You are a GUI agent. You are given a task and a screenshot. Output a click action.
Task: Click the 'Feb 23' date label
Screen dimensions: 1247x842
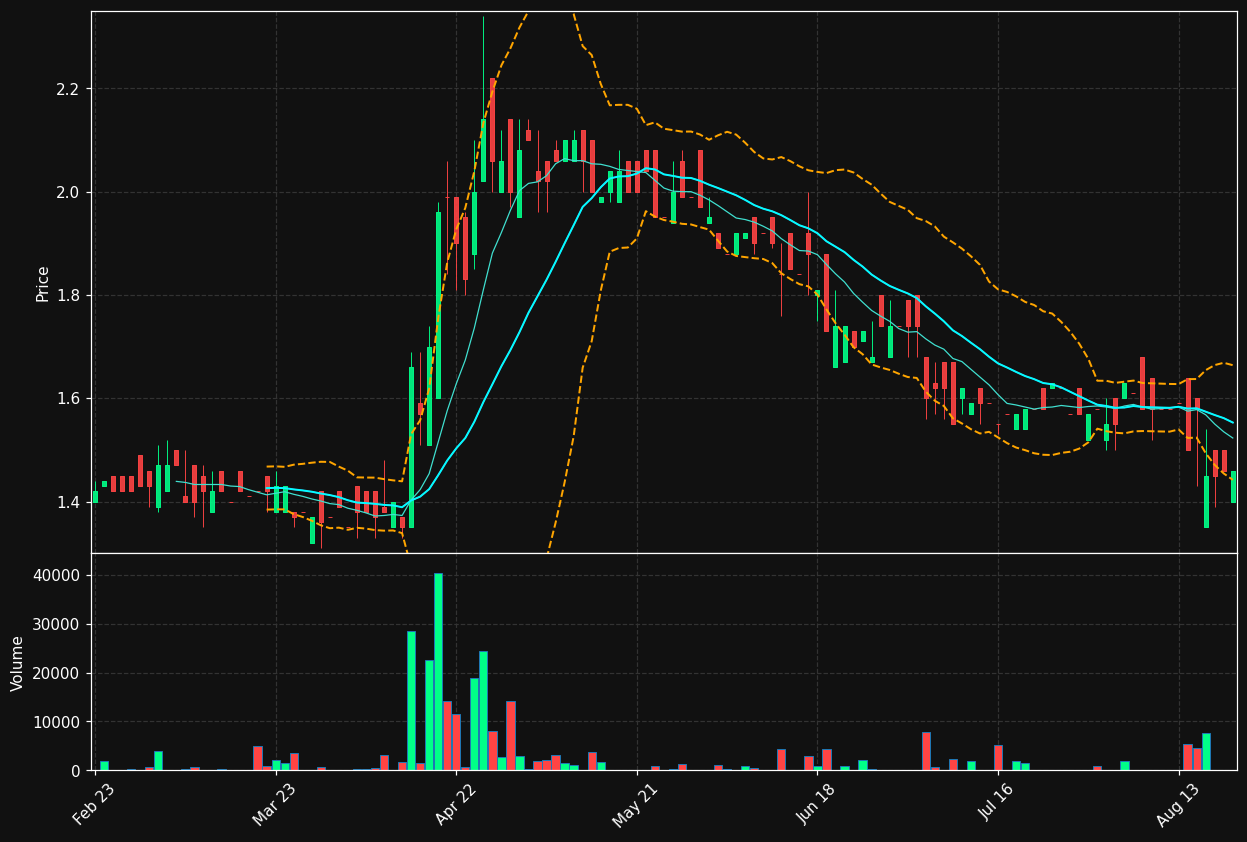(x=94, y=804)
